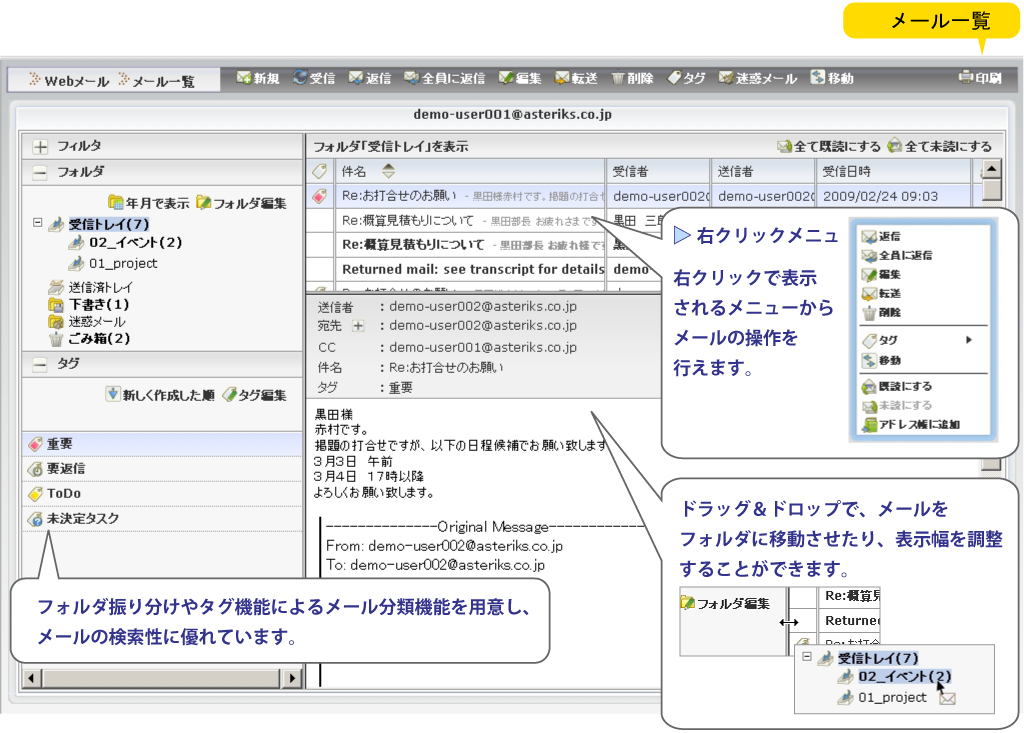Click 02_イベント(2) in the drag-drop example
Viewport: 1024px width, 733px height.
[904, 677]
